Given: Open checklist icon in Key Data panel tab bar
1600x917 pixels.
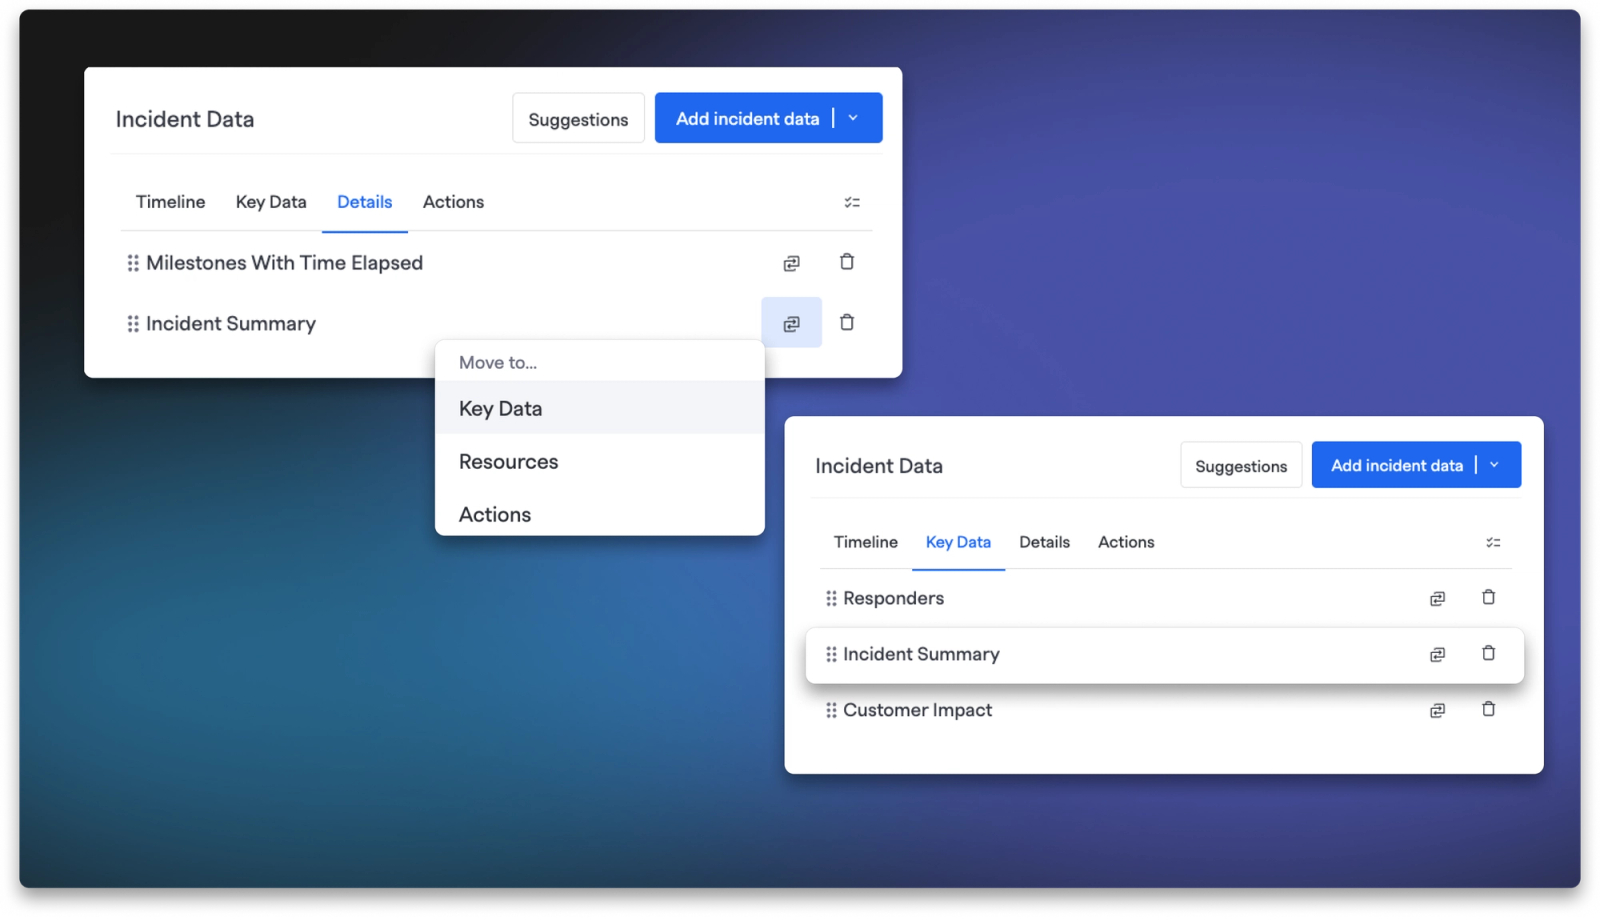Looking at the screenshot, I should [x=1493, y=542].
